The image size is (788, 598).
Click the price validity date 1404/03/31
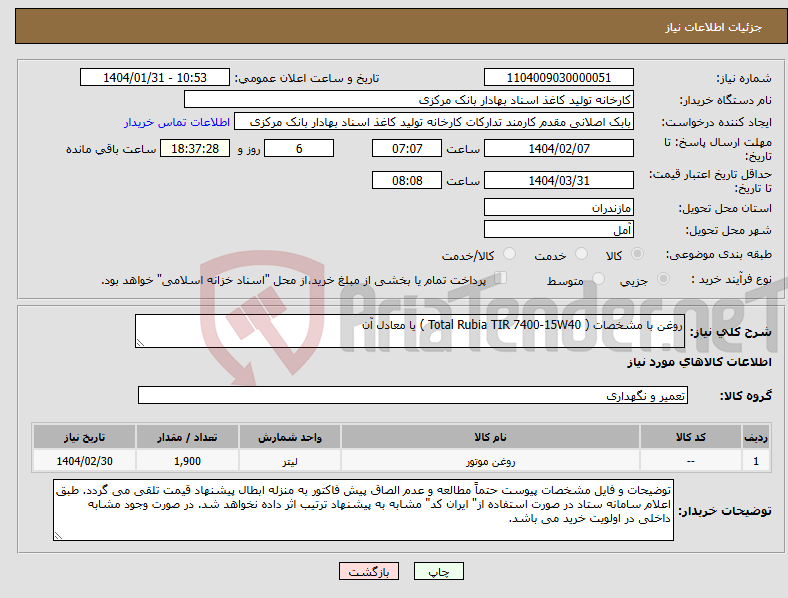(x=558, y=180)
